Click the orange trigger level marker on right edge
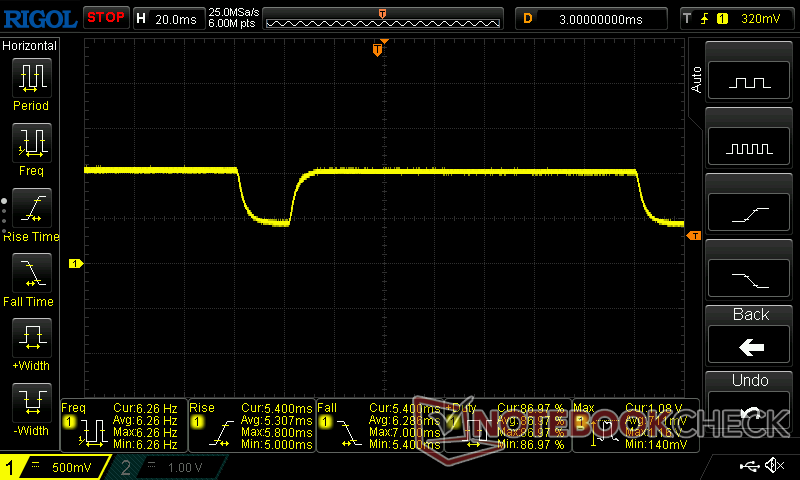800x480 pixels. pyautogui.click(x=694, y=236)
